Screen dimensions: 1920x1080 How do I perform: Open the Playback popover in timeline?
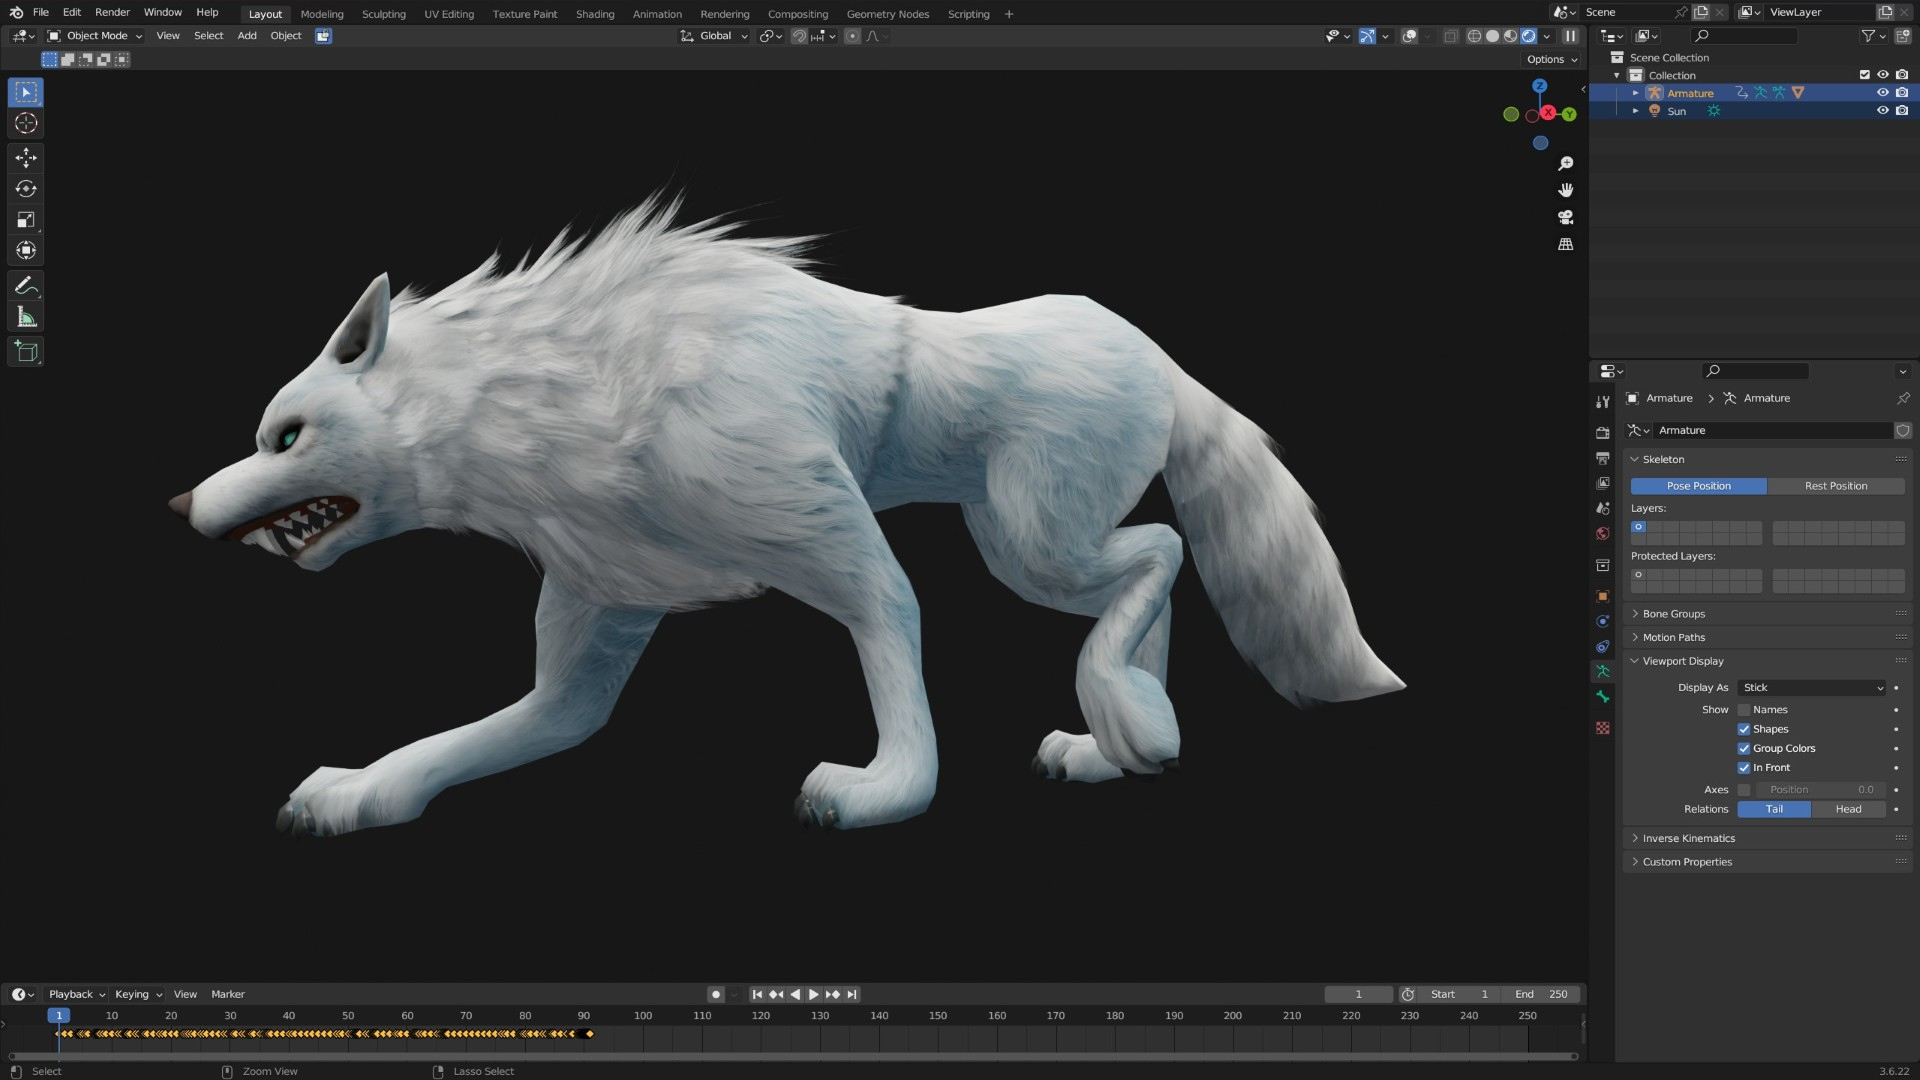(77, 995)
